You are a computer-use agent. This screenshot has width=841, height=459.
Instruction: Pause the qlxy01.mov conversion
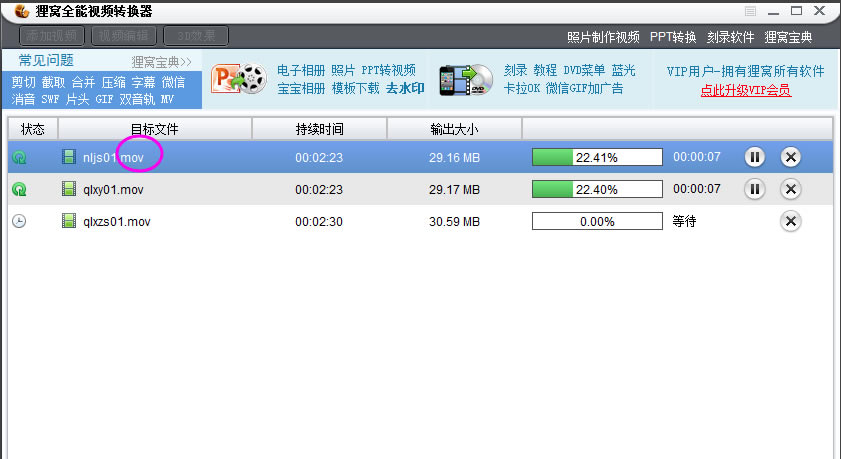click(x=755, y=189)
